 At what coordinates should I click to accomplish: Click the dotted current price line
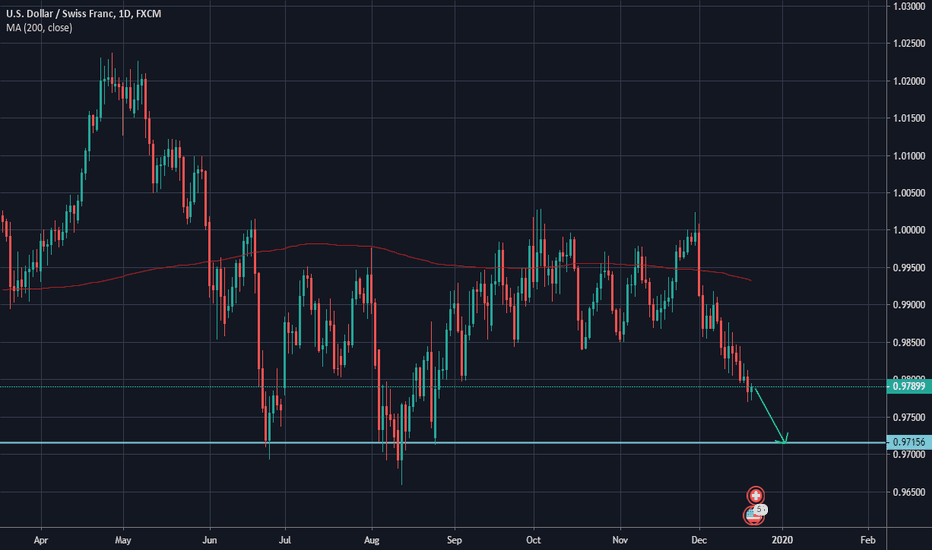[300, 387]
